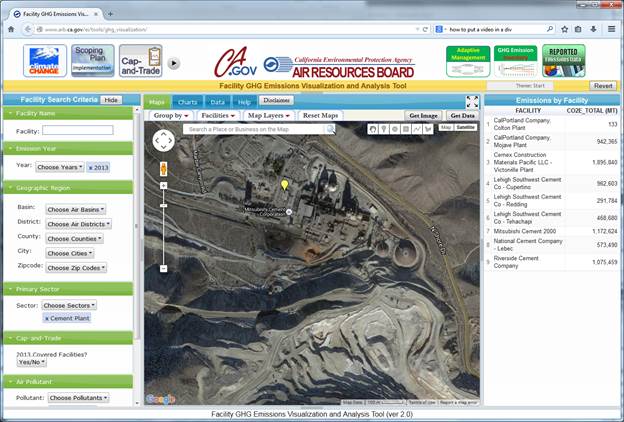
Task: Switch to the Charts tab
Action: tap(187, 102)
